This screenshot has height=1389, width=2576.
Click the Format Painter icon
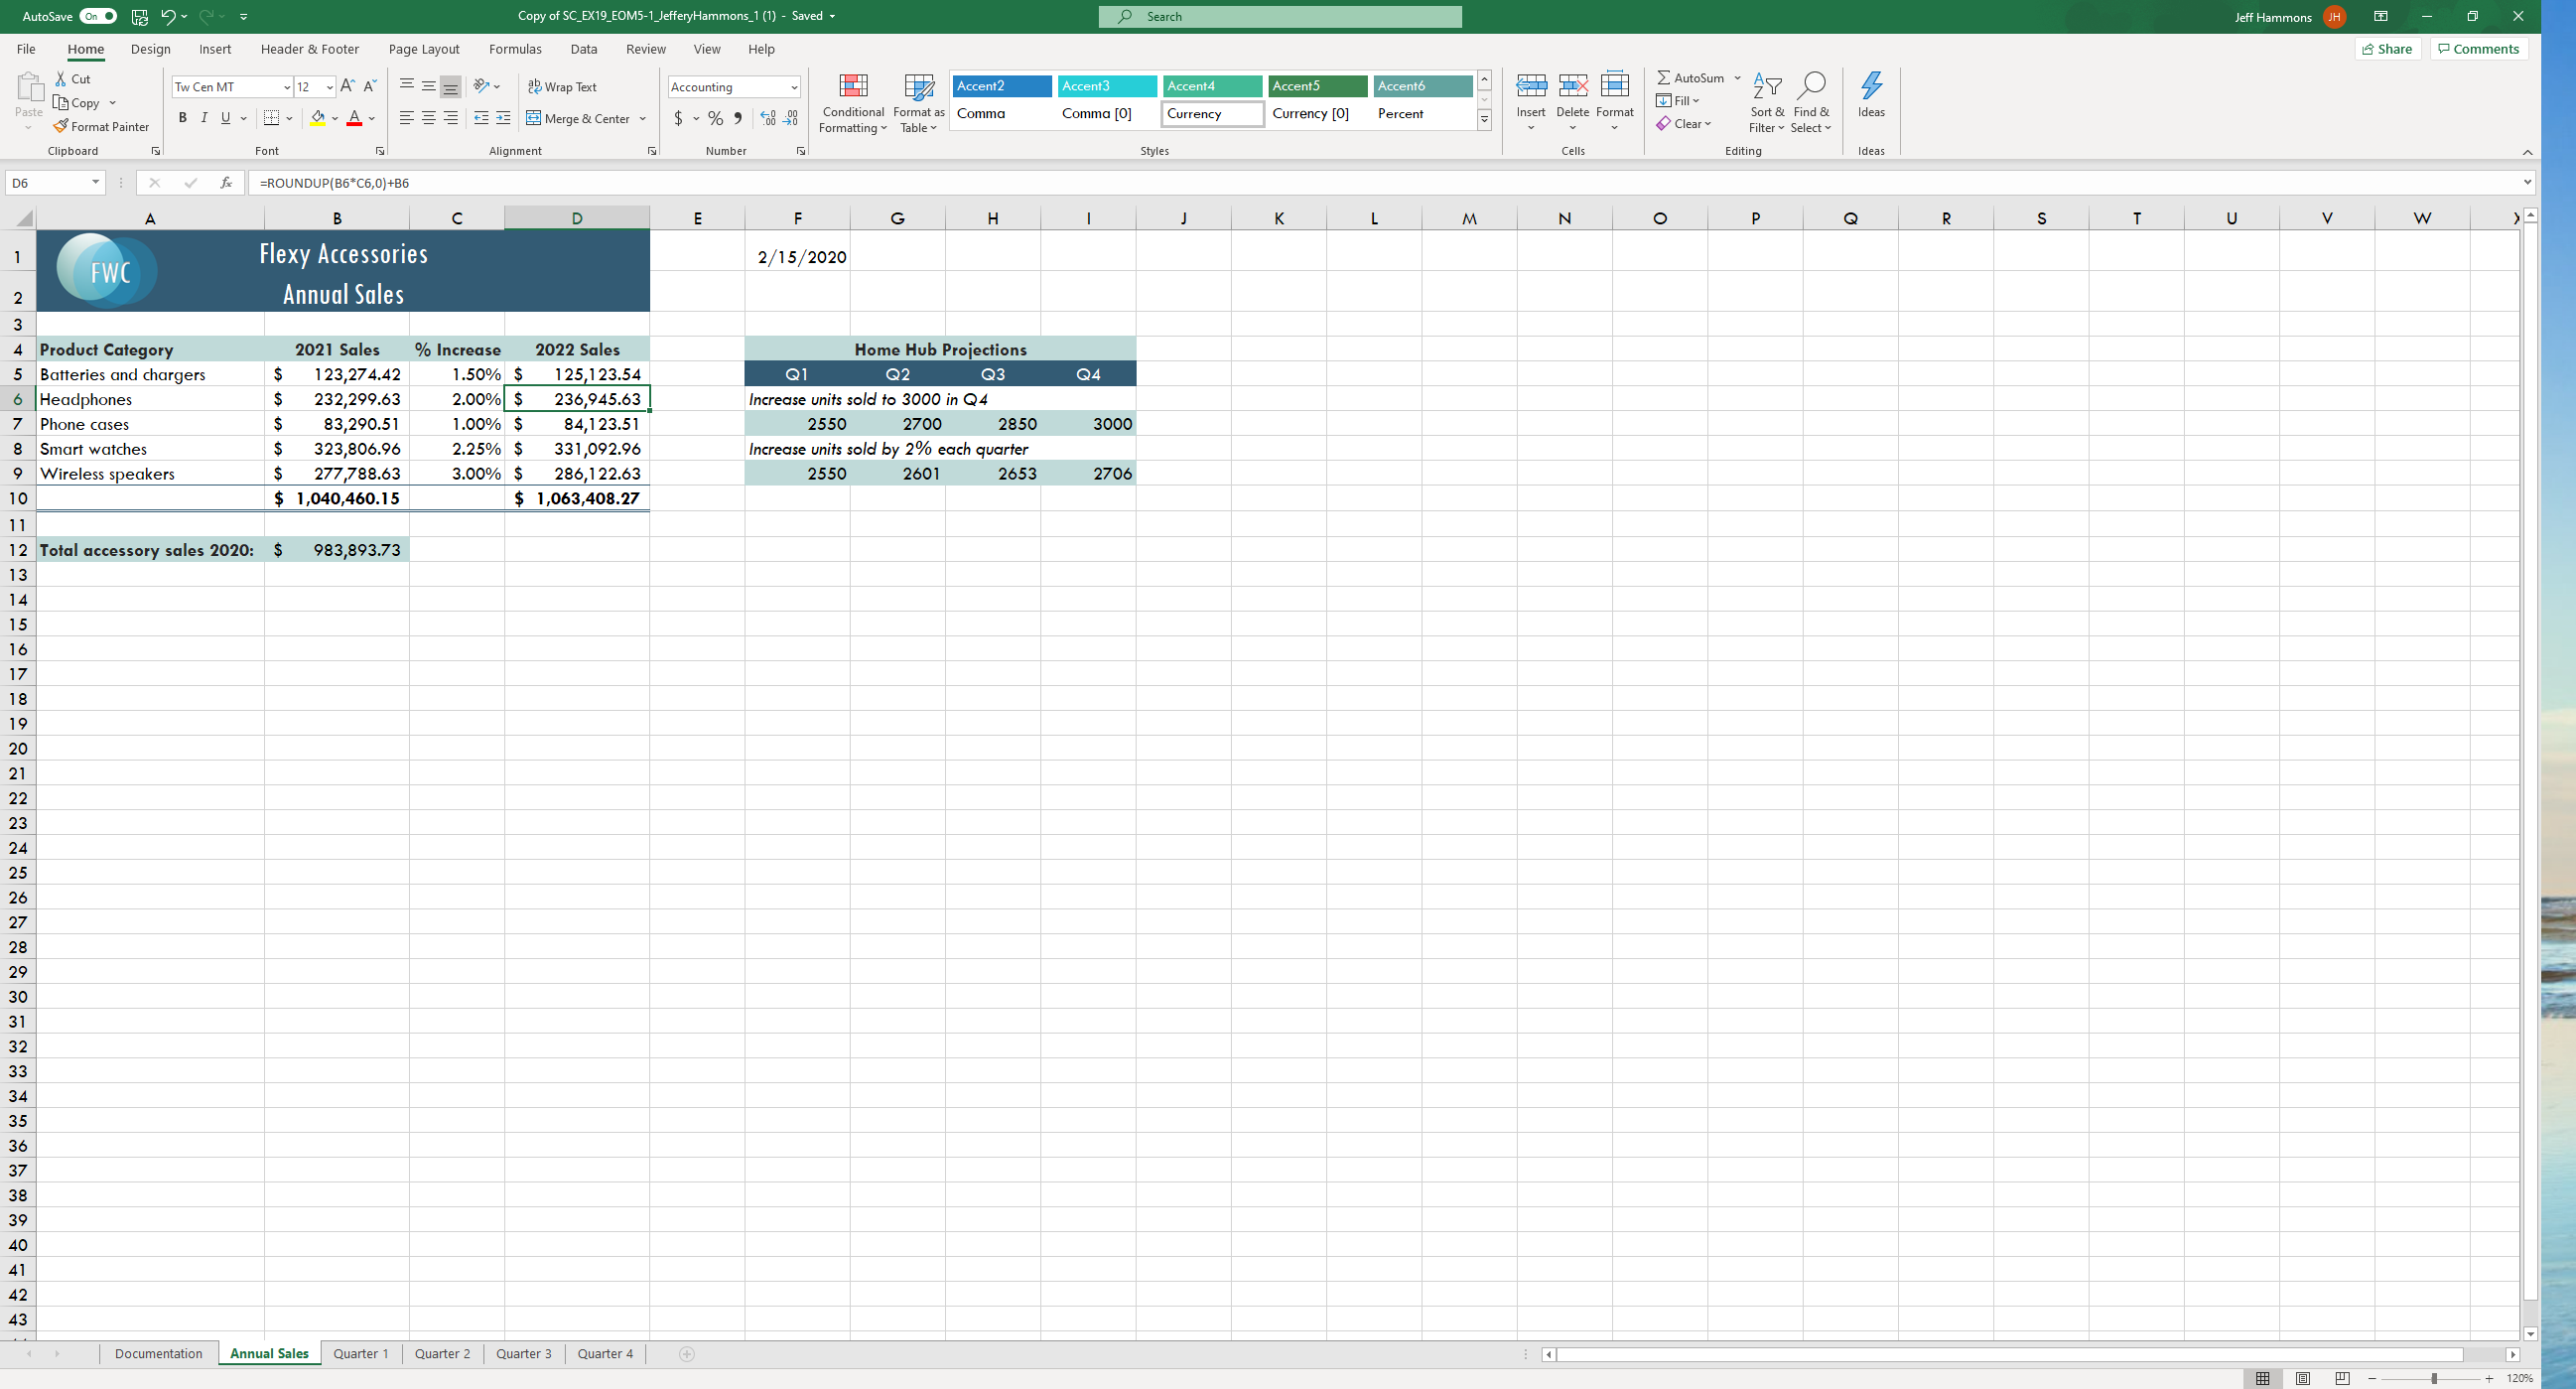coord(62,127)
